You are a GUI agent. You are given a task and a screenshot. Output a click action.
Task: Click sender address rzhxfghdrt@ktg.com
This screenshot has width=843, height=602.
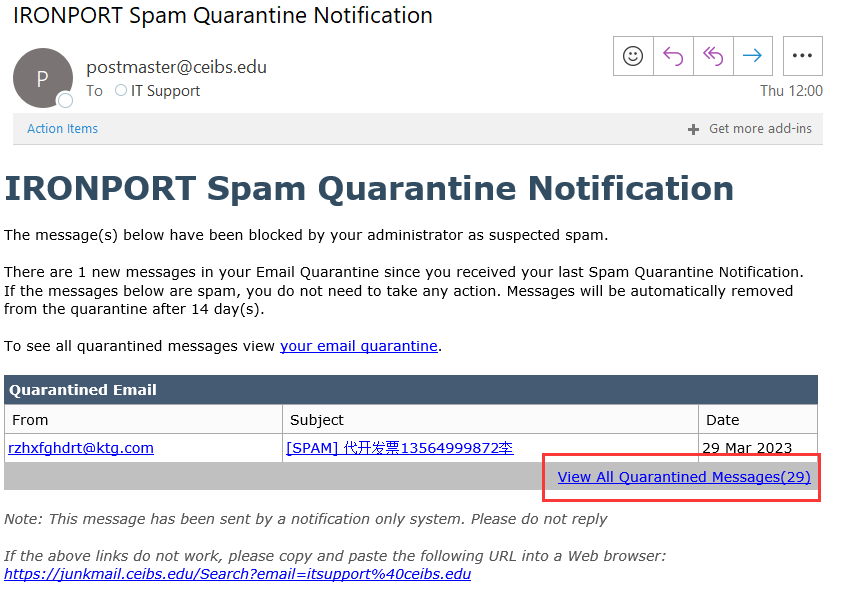pyautogui.click(x=81, y=448)
